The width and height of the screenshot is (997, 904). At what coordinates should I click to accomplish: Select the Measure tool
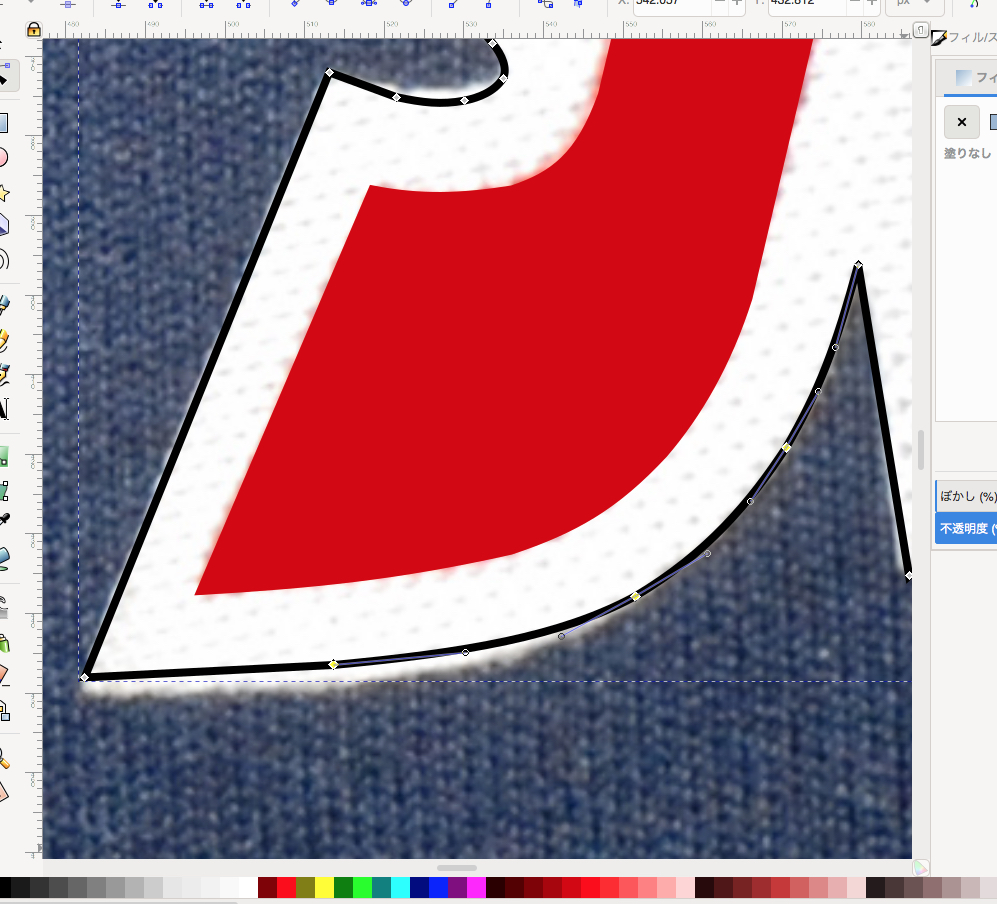[x=3, y=792]
